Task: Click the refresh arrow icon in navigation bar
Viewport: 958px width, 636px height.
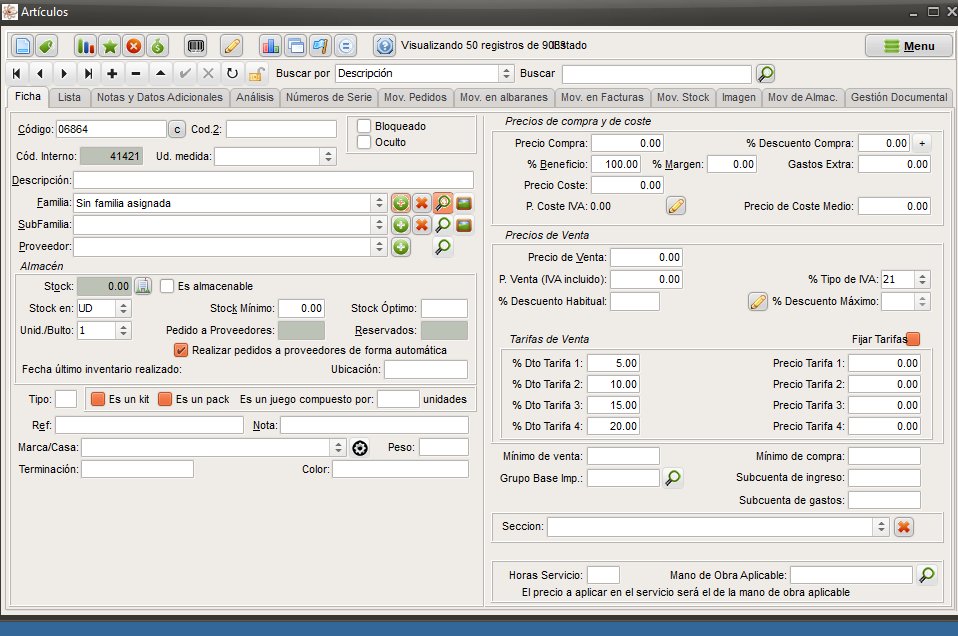Action: tap(232, 73)
